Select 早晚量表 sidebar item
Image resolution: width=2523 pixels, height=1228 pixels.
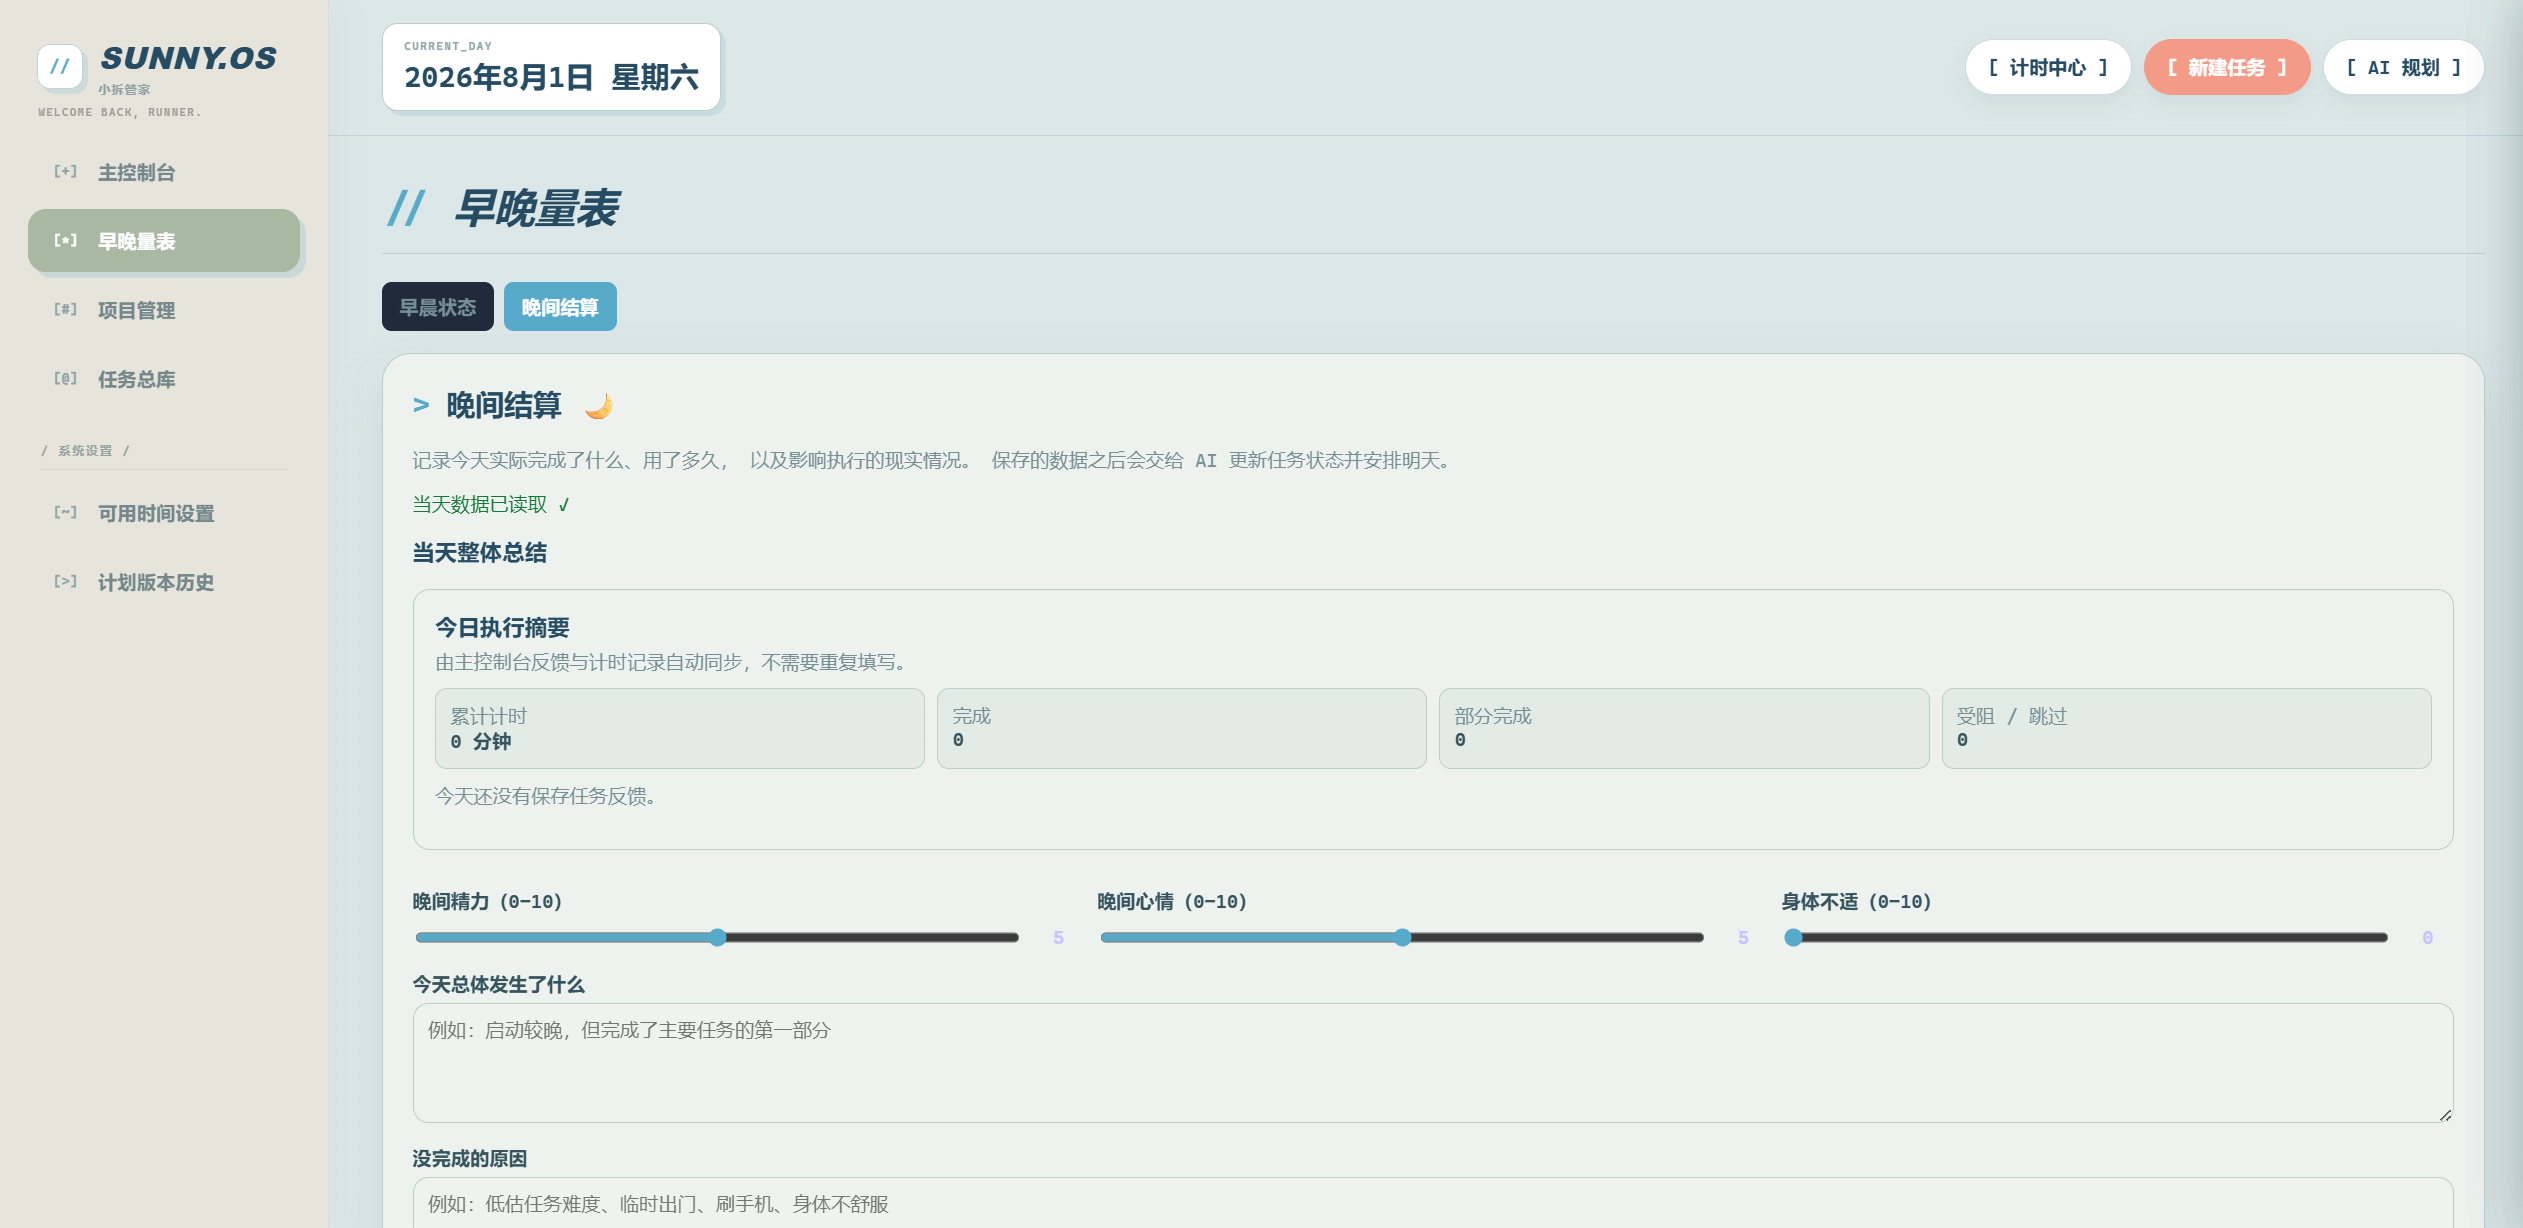(164, 241)
